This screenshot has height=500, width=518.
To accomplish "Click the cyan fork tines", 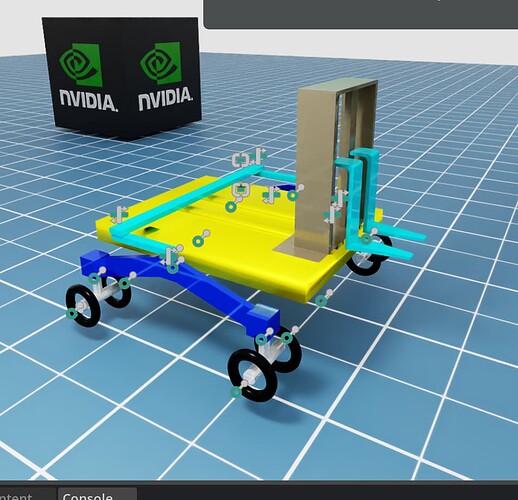I will click(x=393, y=242).
